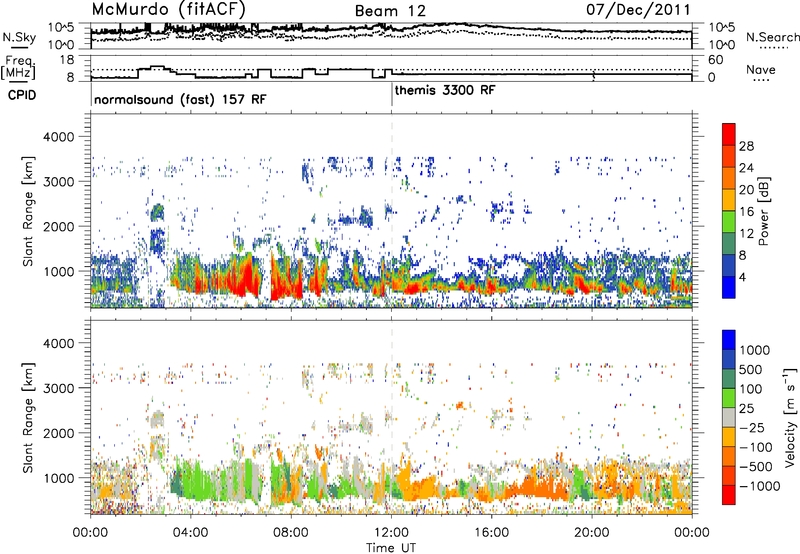Click the 'Freq. [MHz]' axis label
The width and height of the screenshot is (800, 554).
[19, 67]
